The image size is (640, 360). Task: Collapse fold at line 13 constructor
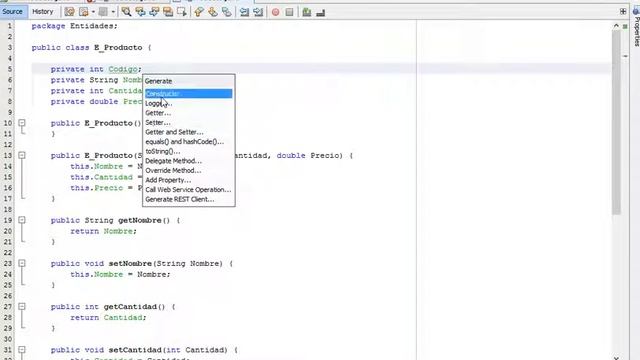tap(22, 155)
